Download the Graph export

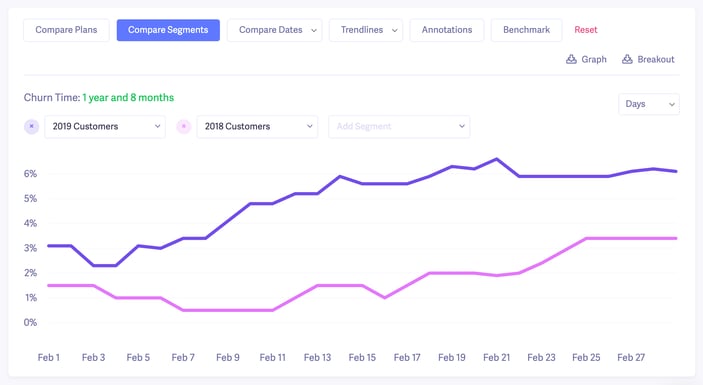point(586,59)
